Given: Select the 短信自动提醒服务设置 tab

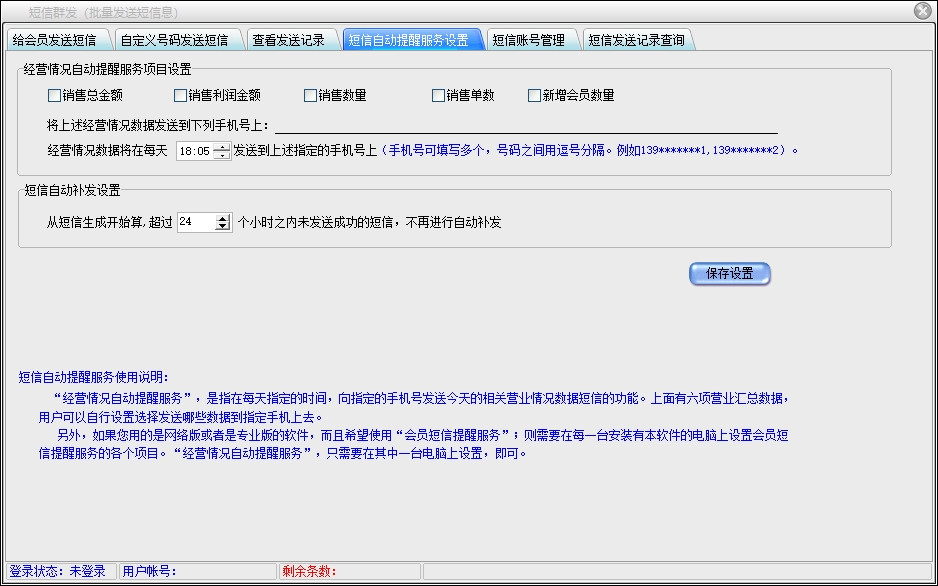Looking at the screenshot, I should pyautogui.click(x=408, y=41).
